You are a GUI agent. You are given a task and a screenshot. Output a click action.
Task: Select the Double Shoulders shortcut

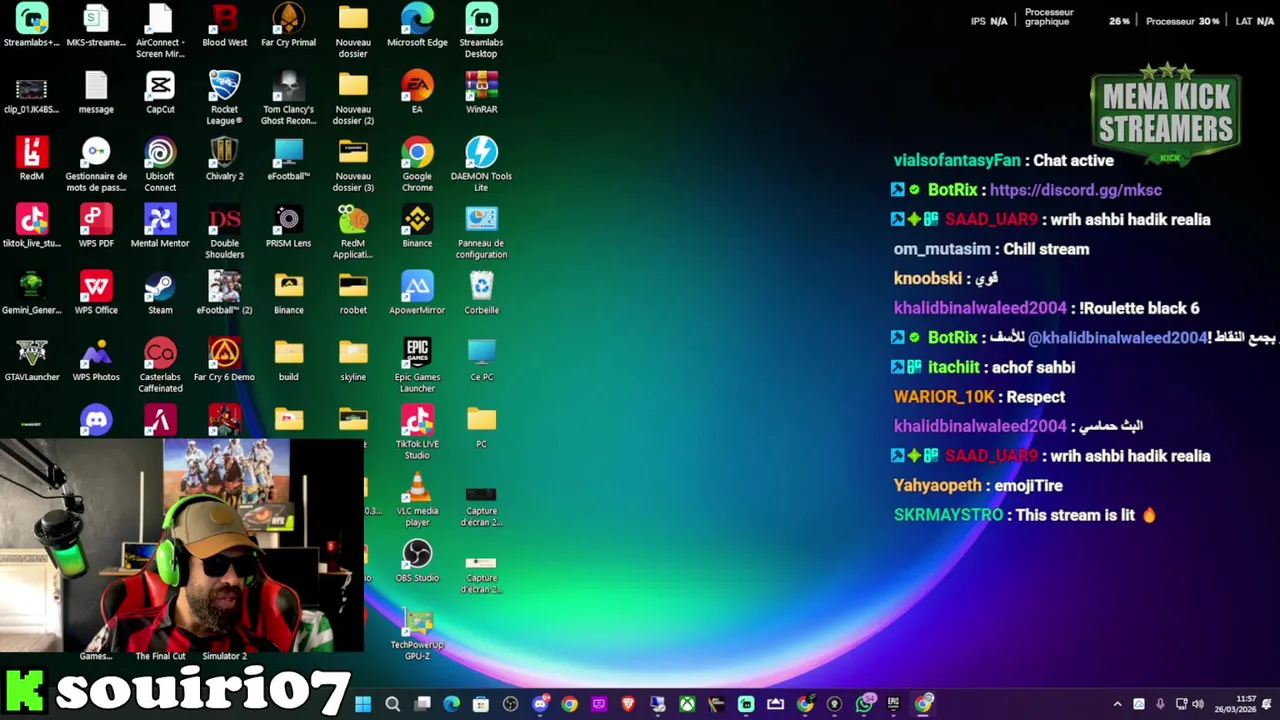(x=224, y=231)
